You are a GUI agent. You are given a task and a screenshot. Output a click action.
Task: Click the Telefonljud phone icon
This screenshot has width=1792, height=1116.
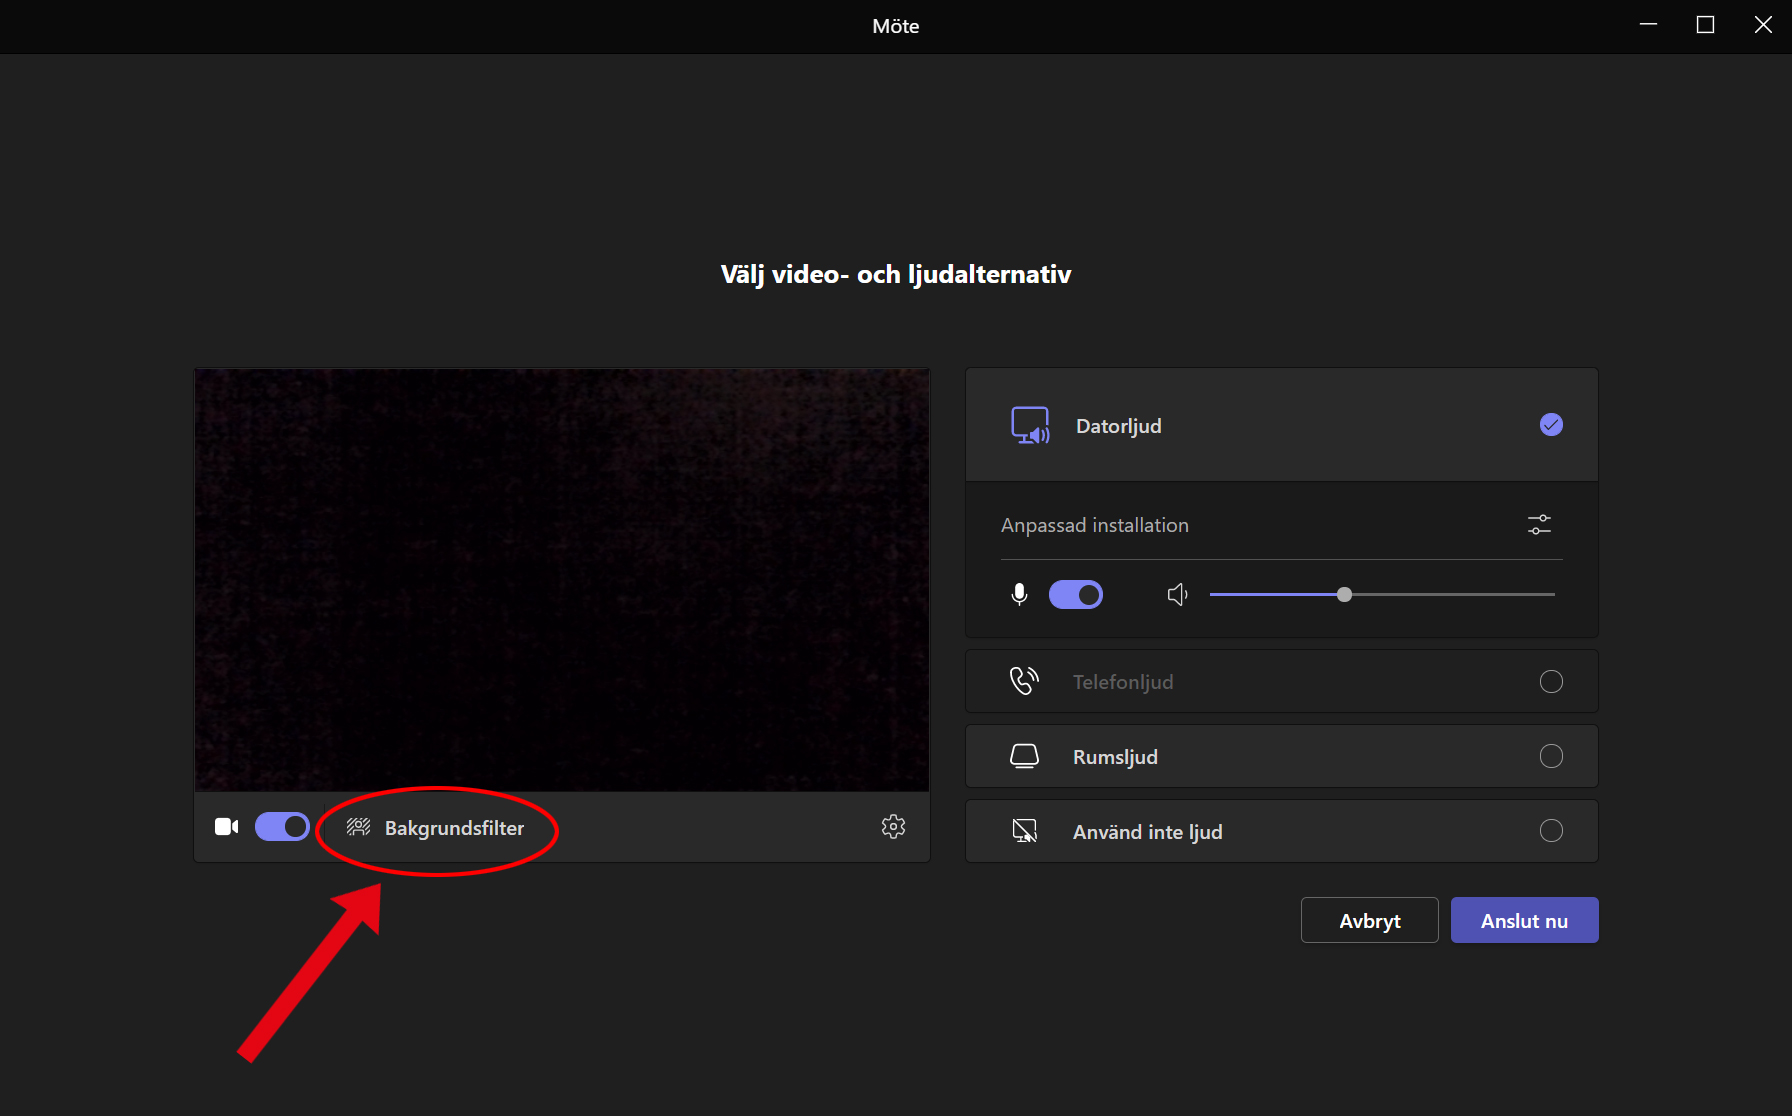coord(1024,681)
